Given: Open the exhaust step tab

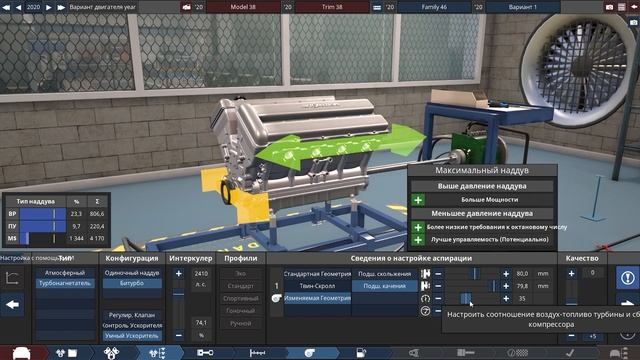Looking at the screenshot, I should click(413, 353).
